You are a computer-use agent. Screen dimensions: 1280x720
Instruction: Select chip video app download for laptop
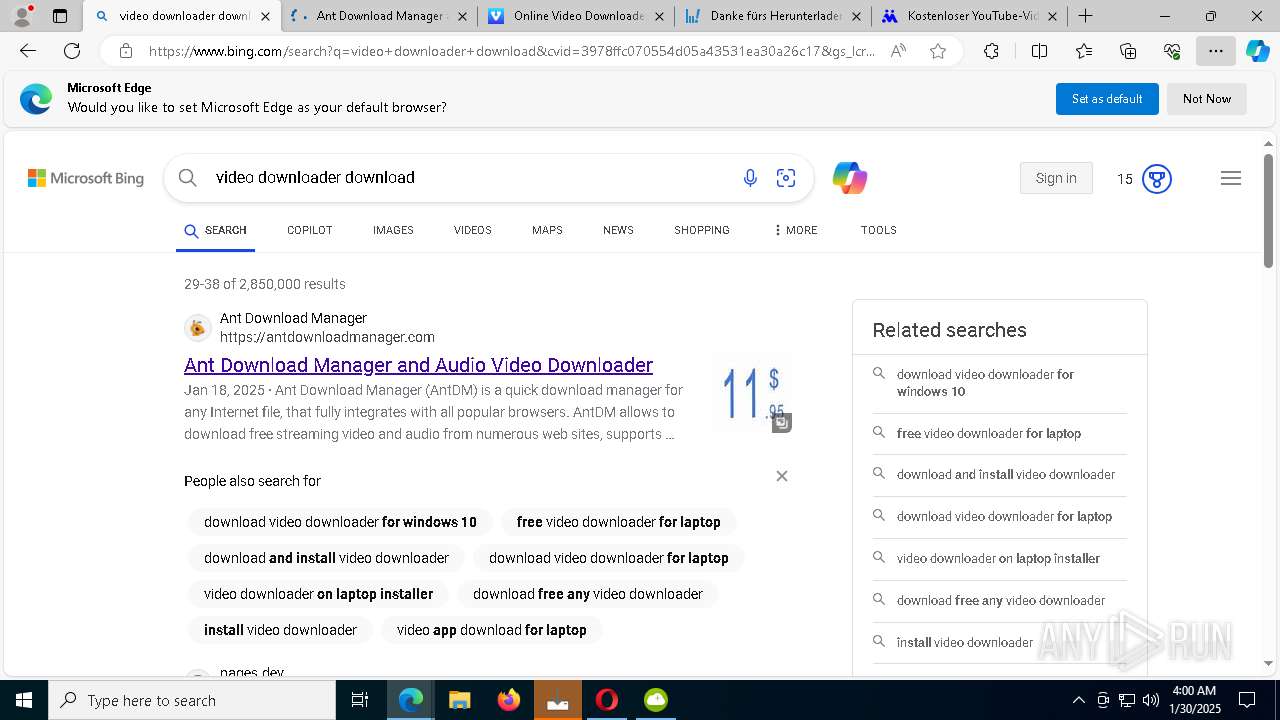pos(491,630)
